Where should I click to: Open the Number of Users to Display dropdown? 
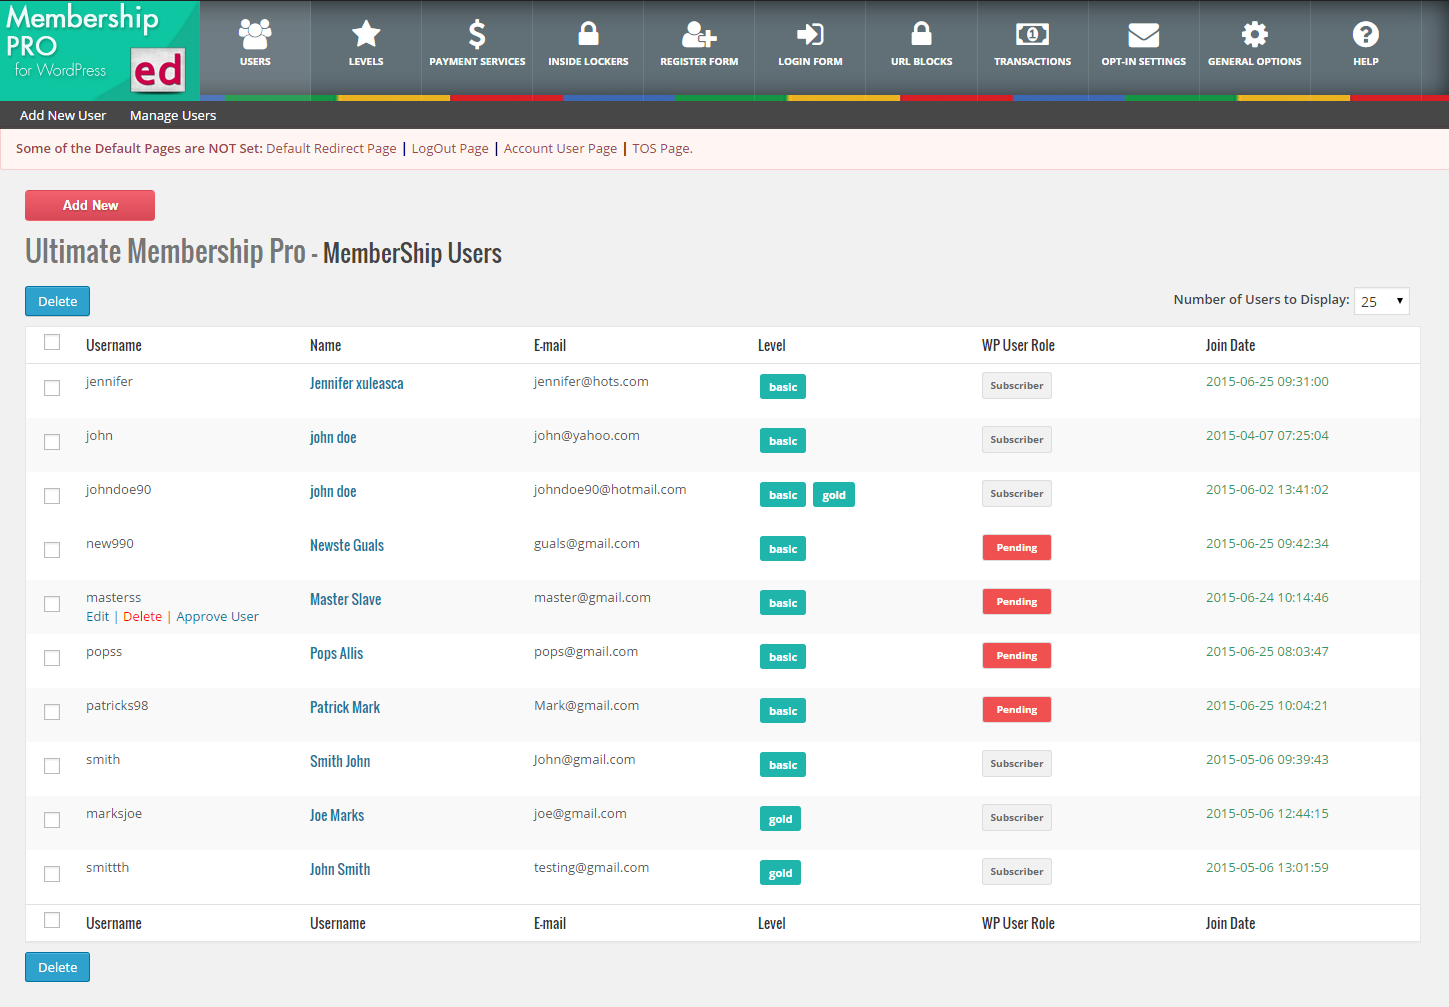[x=1381, y=301]
